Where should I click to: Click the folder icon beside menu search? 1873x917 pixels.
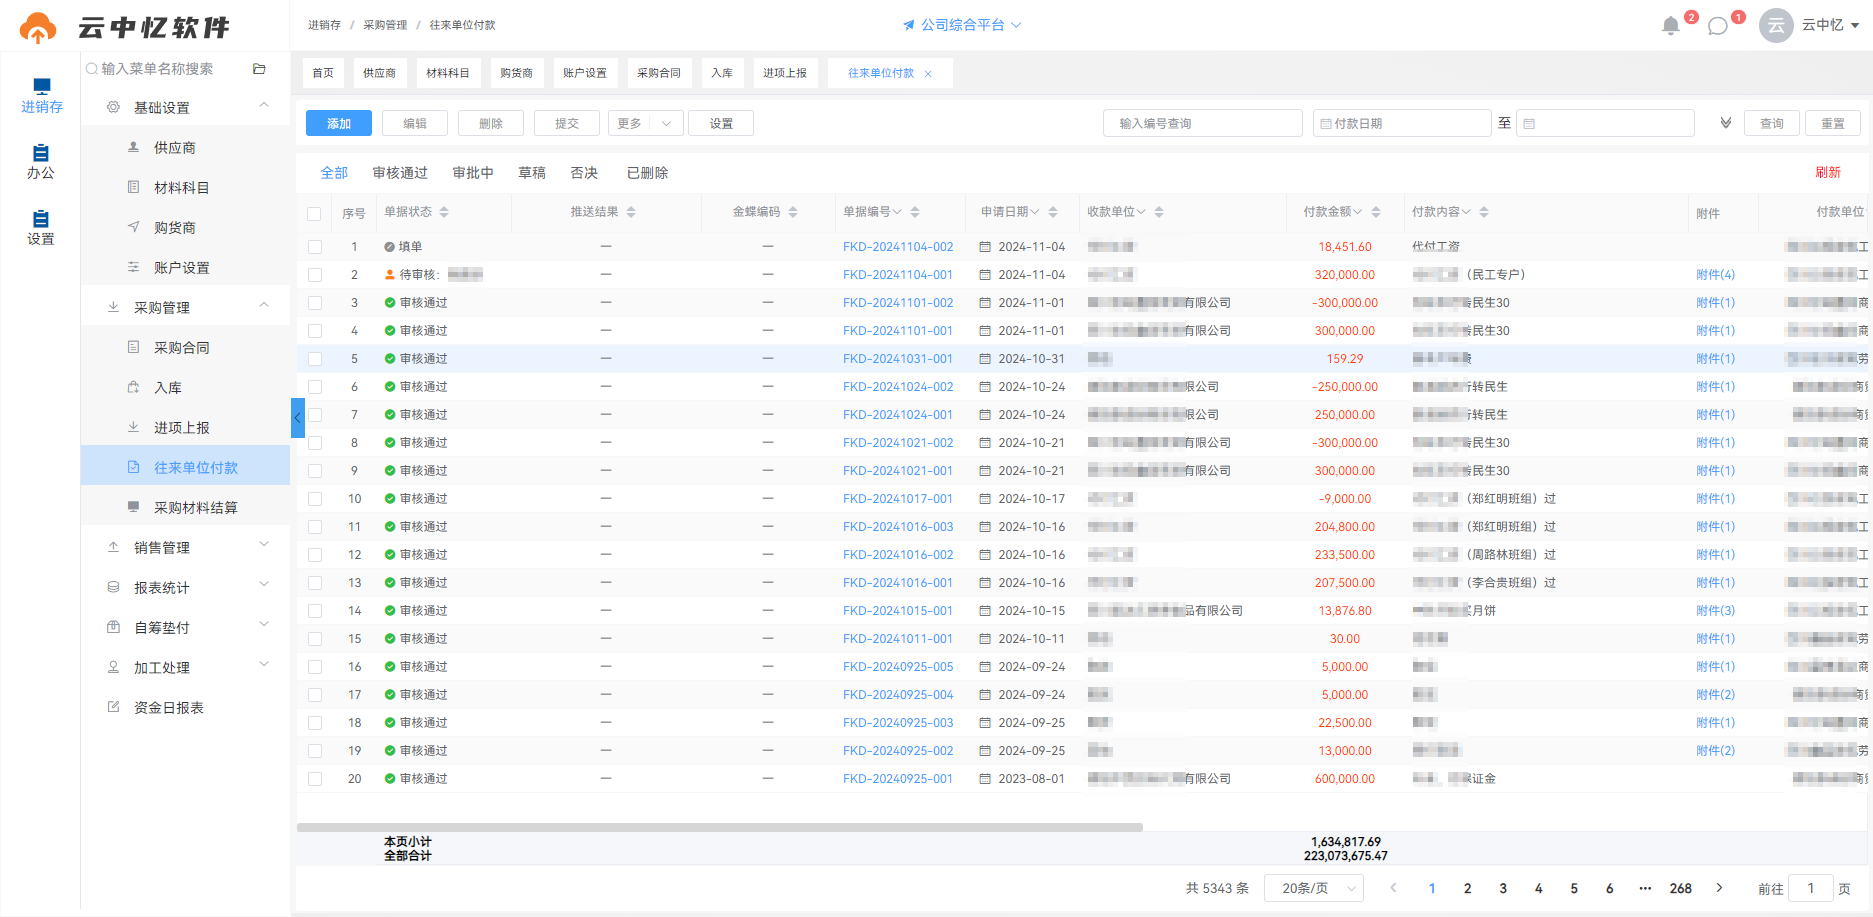coord(259,69)
